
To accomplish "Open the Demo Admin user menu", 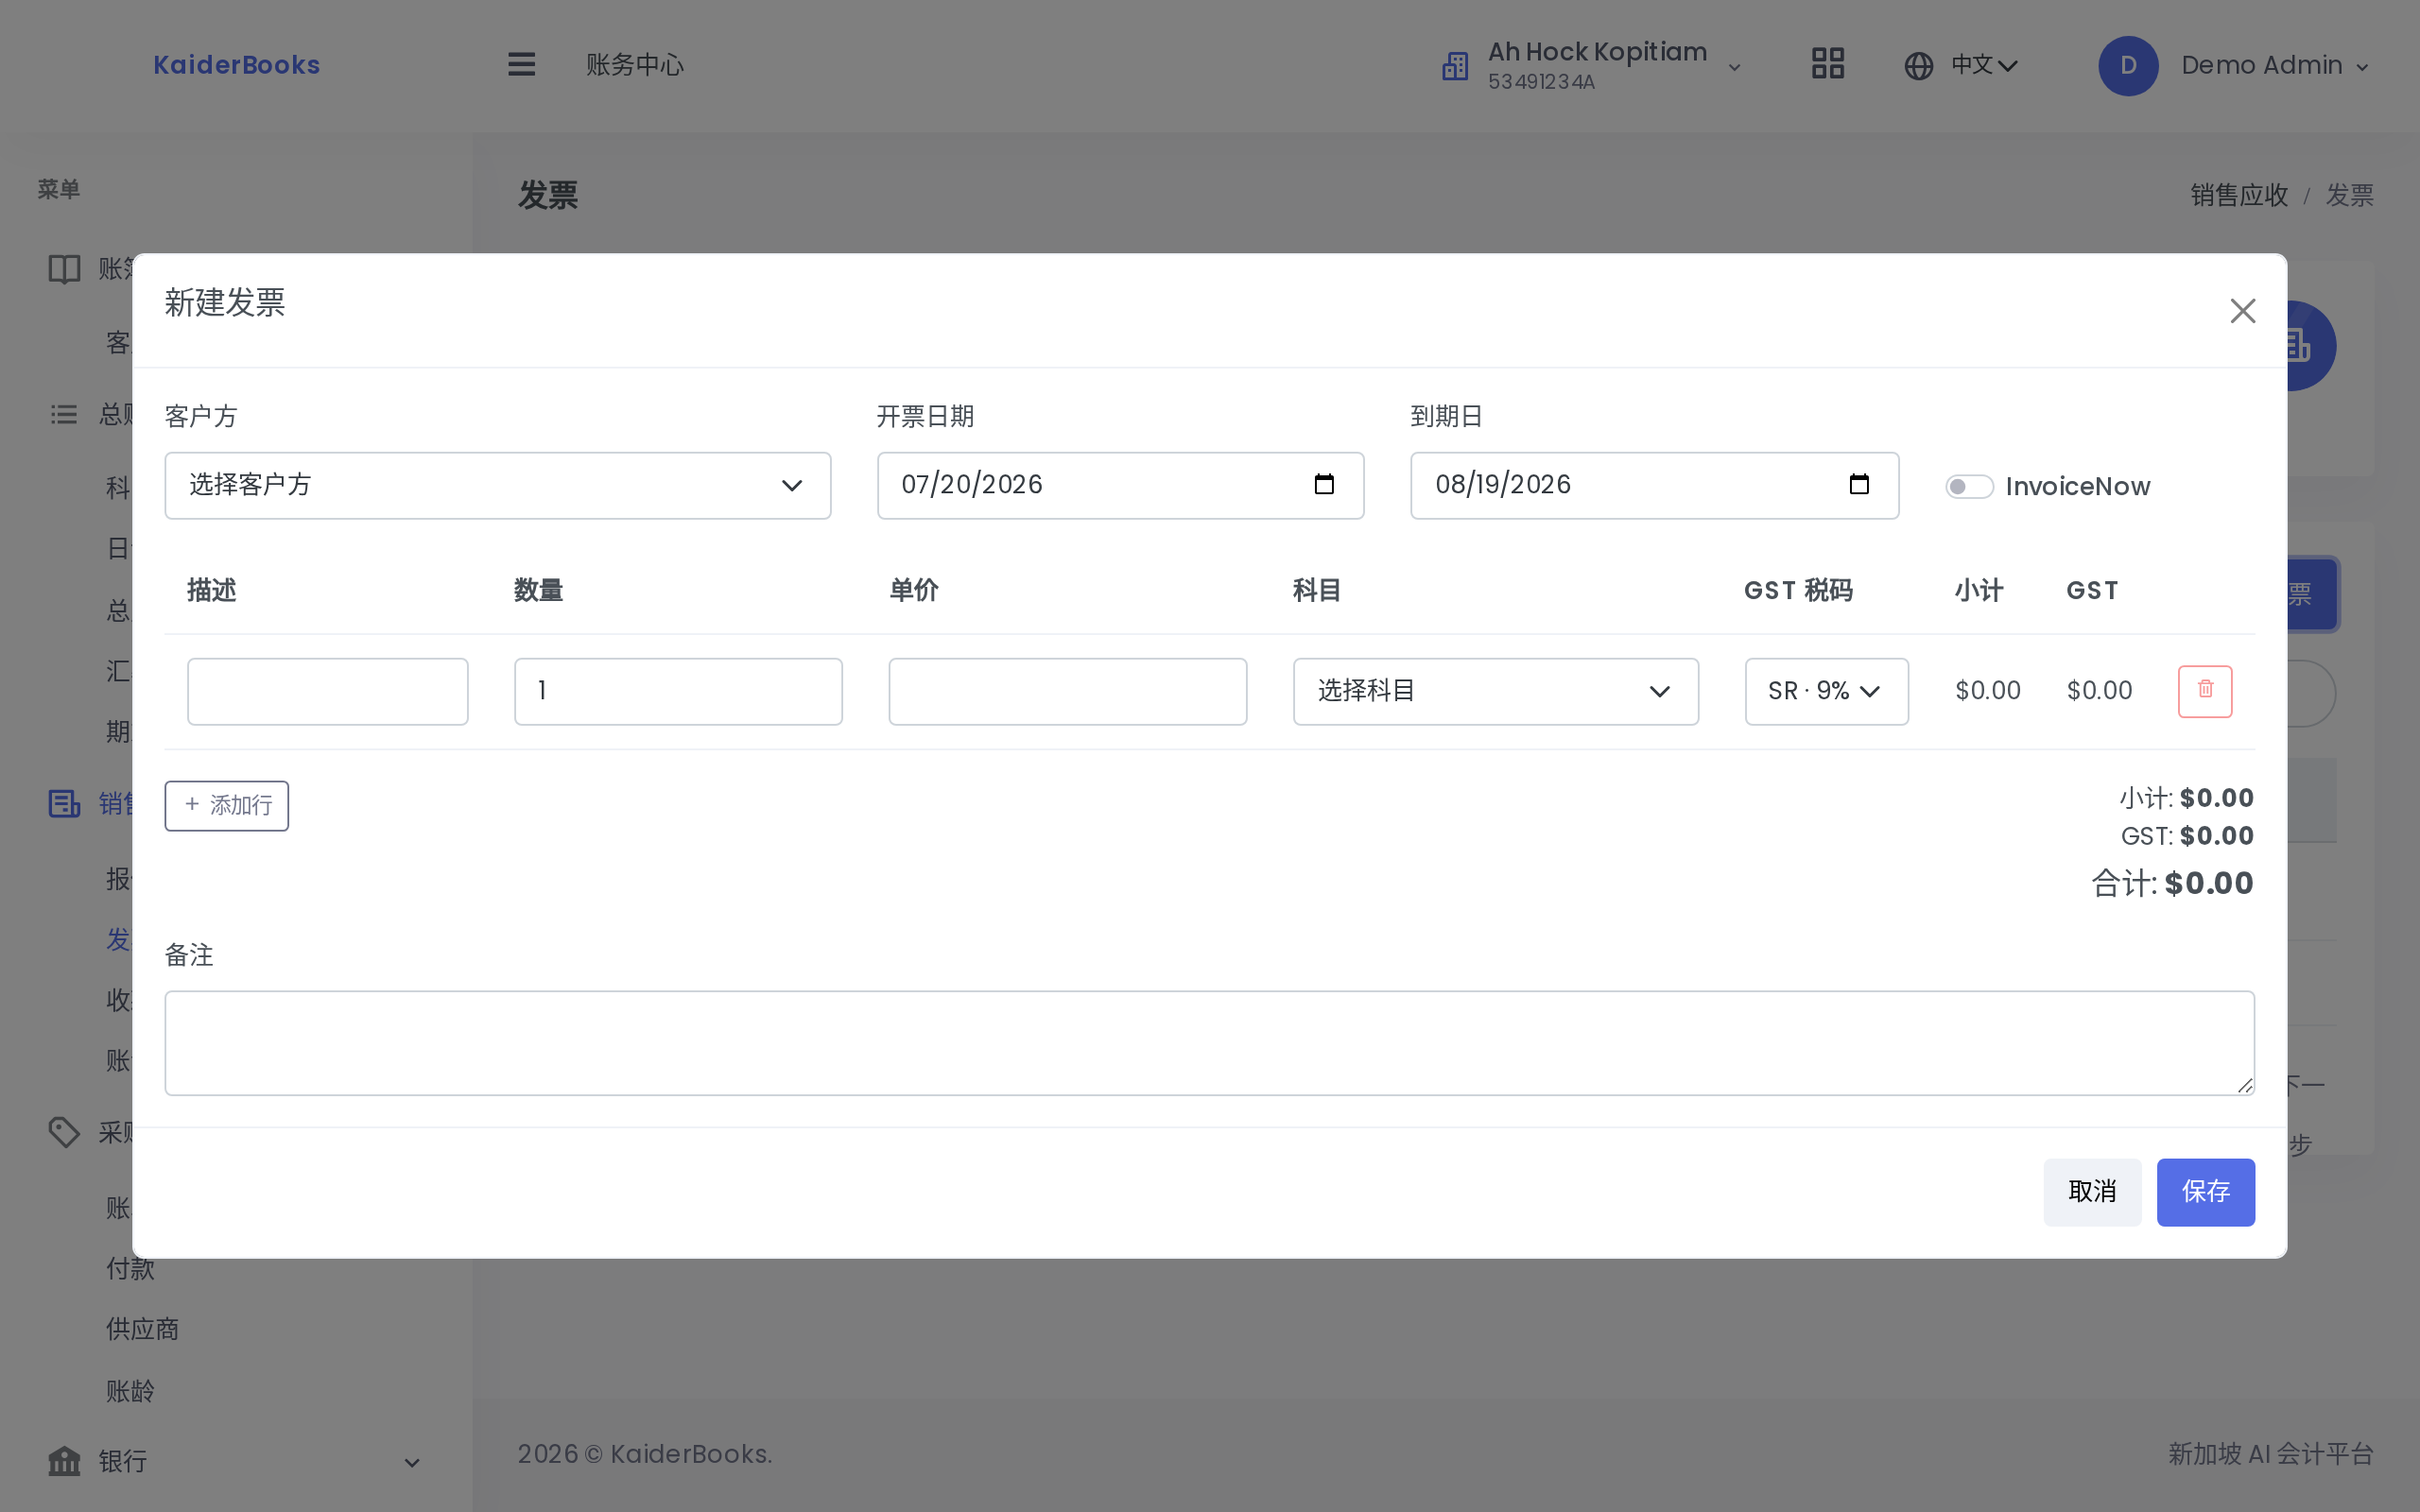I will pos(2235,66).
